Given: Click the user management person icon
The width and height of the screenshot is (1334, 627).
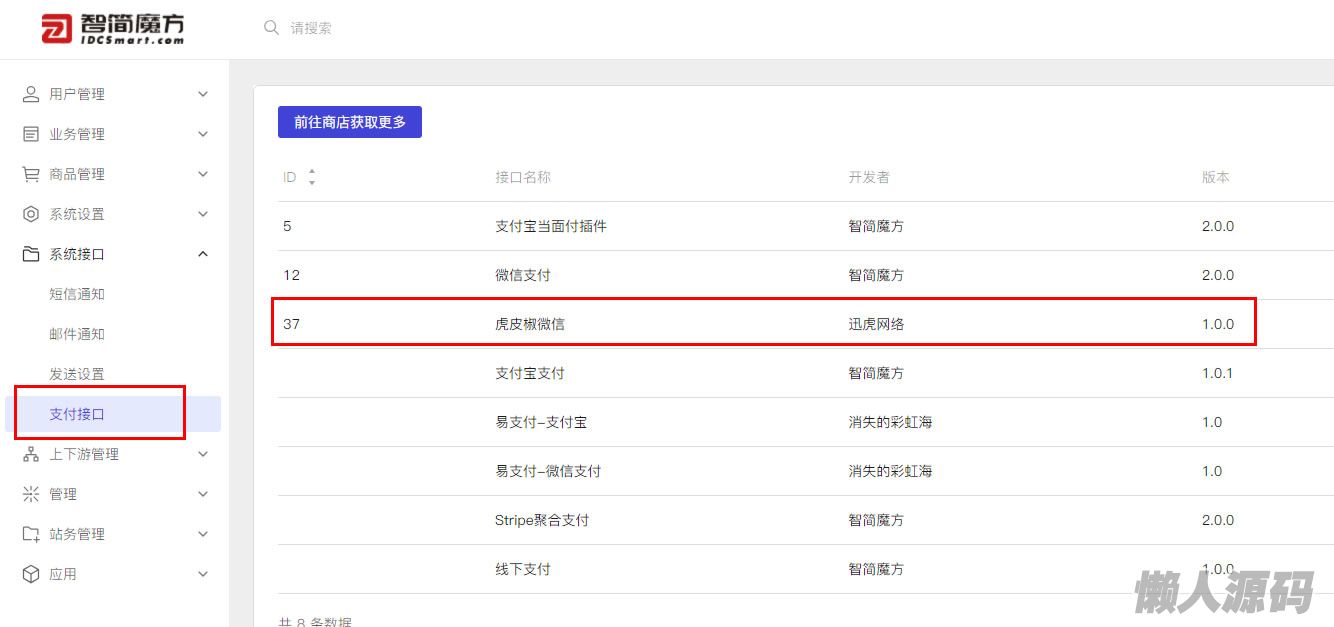Looking at the screenshot, I should point(31,94).
